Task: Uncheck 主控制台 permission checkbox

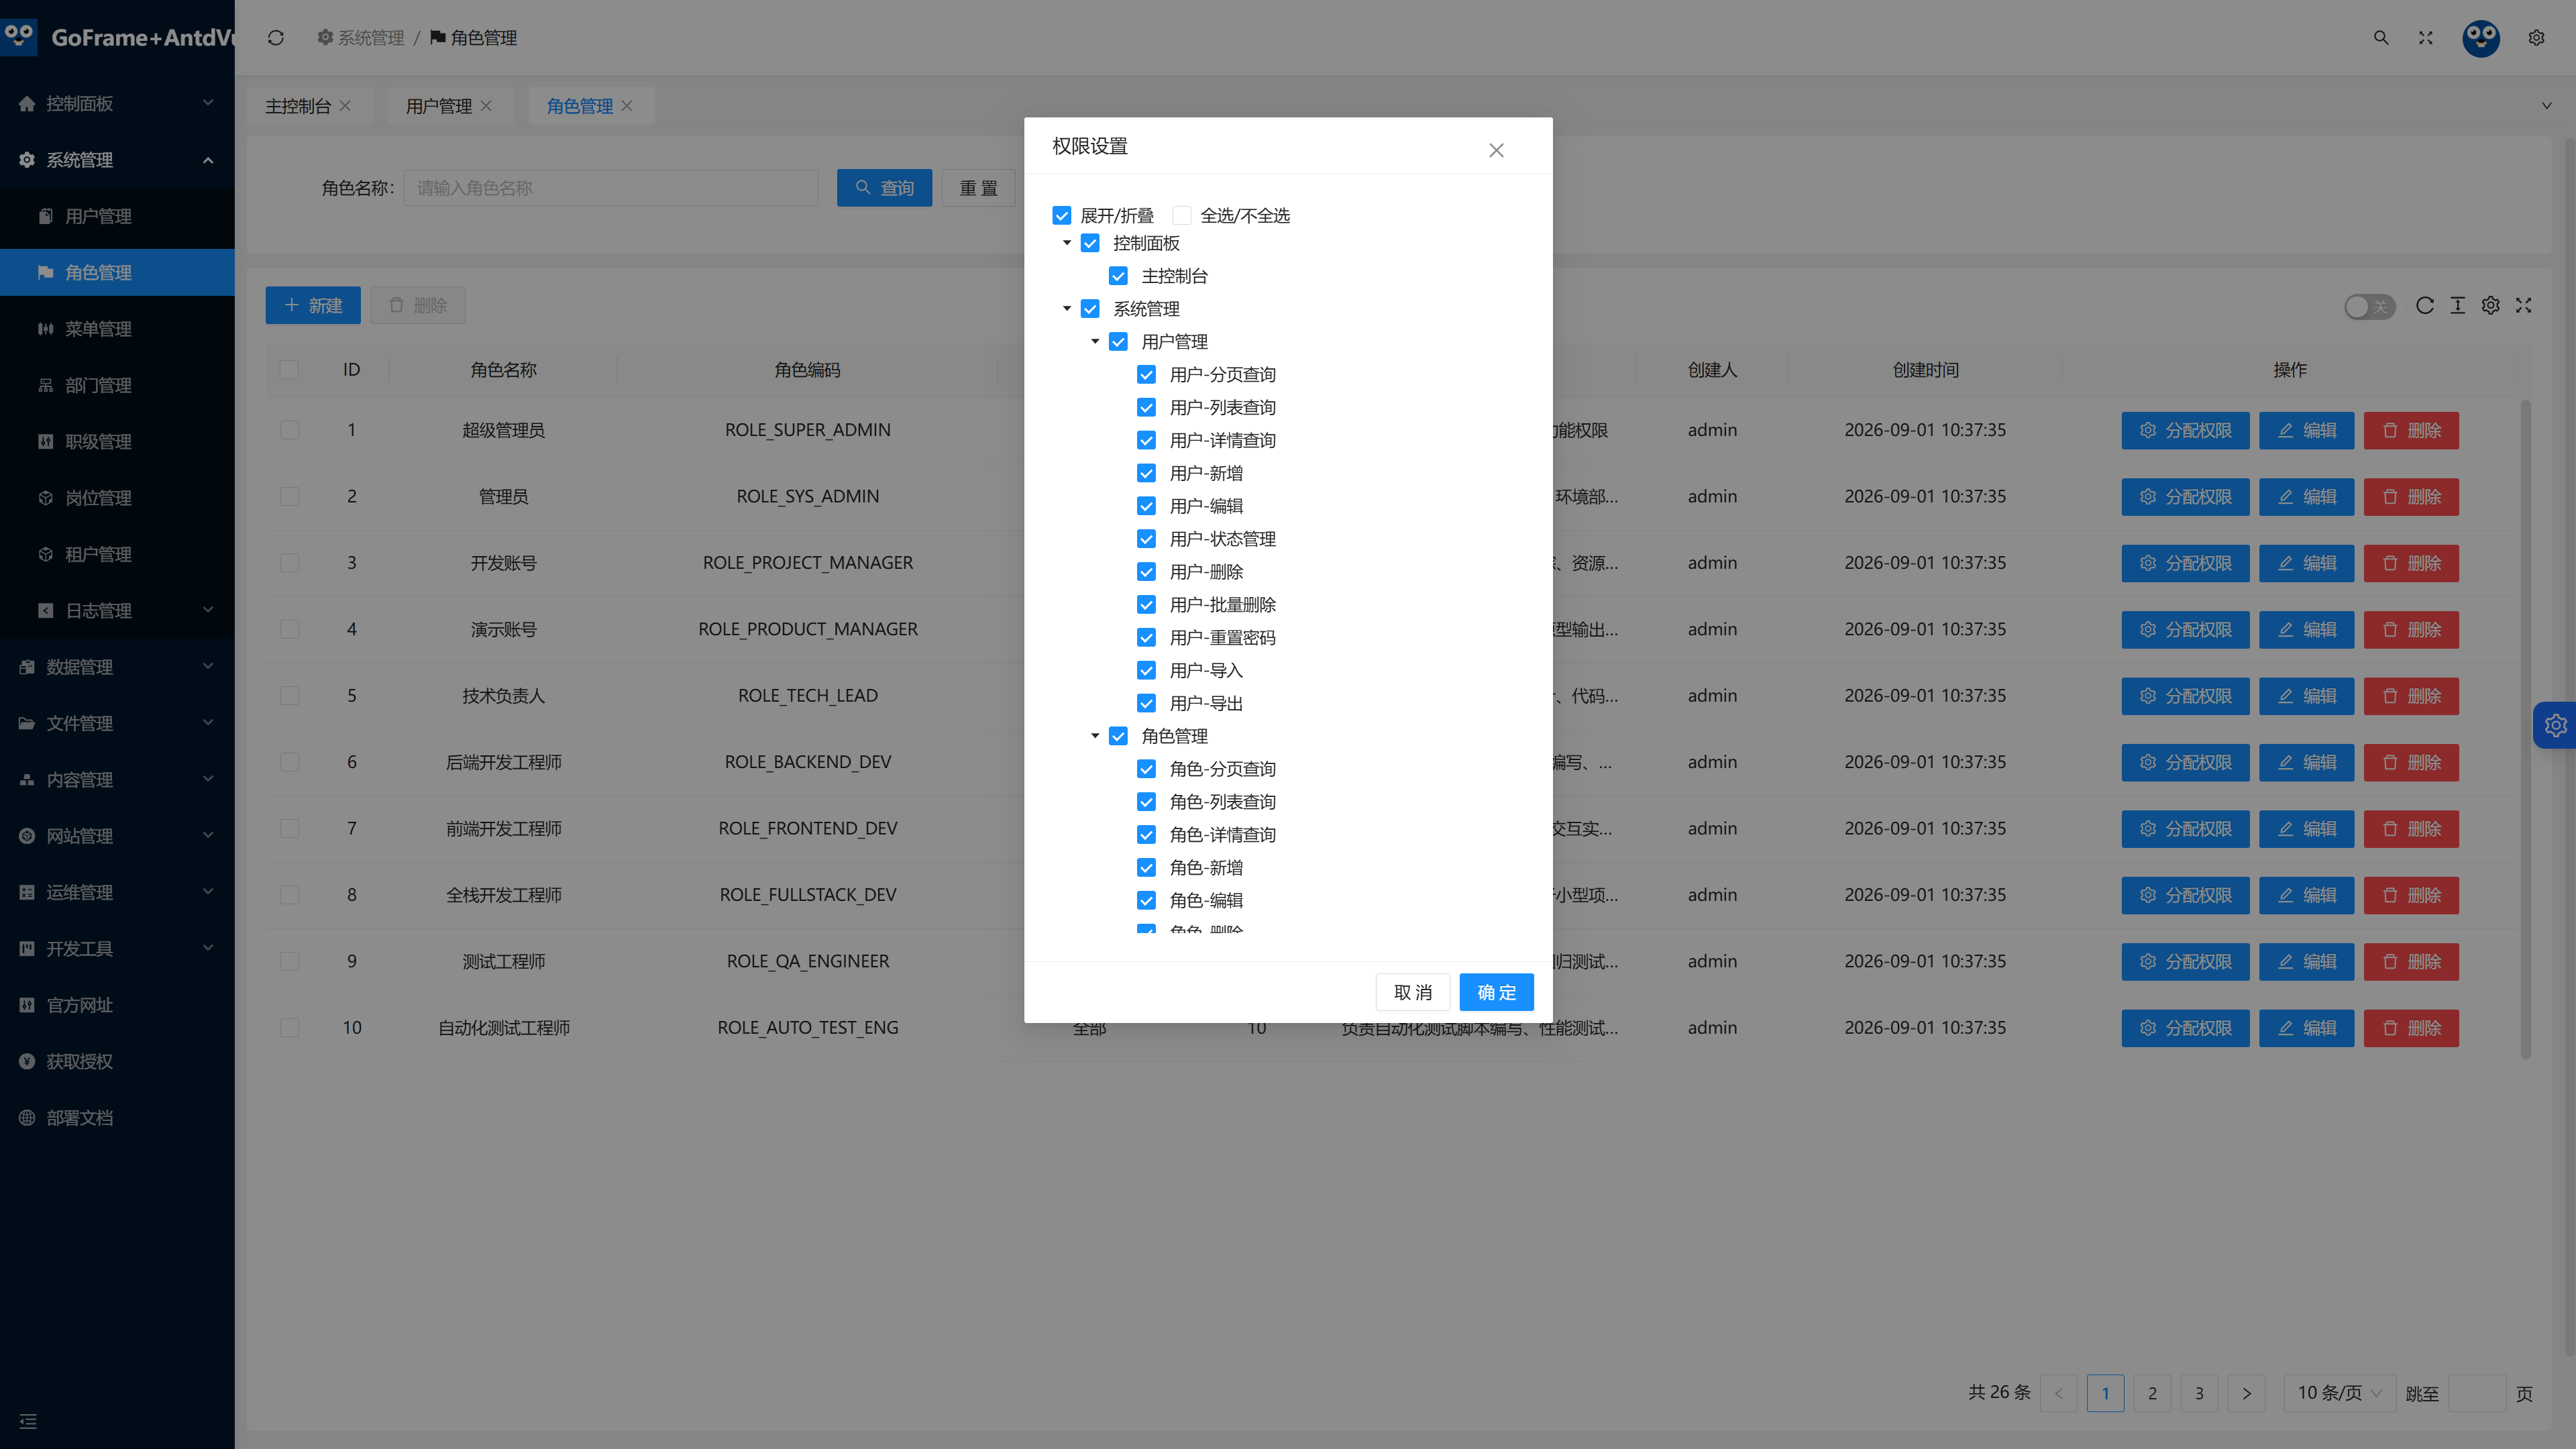Action: 1118,276
